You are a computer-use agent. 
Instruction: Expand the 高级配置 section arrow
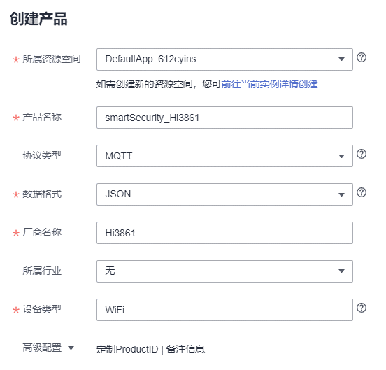pyautogui.click(x=71, y=348)
